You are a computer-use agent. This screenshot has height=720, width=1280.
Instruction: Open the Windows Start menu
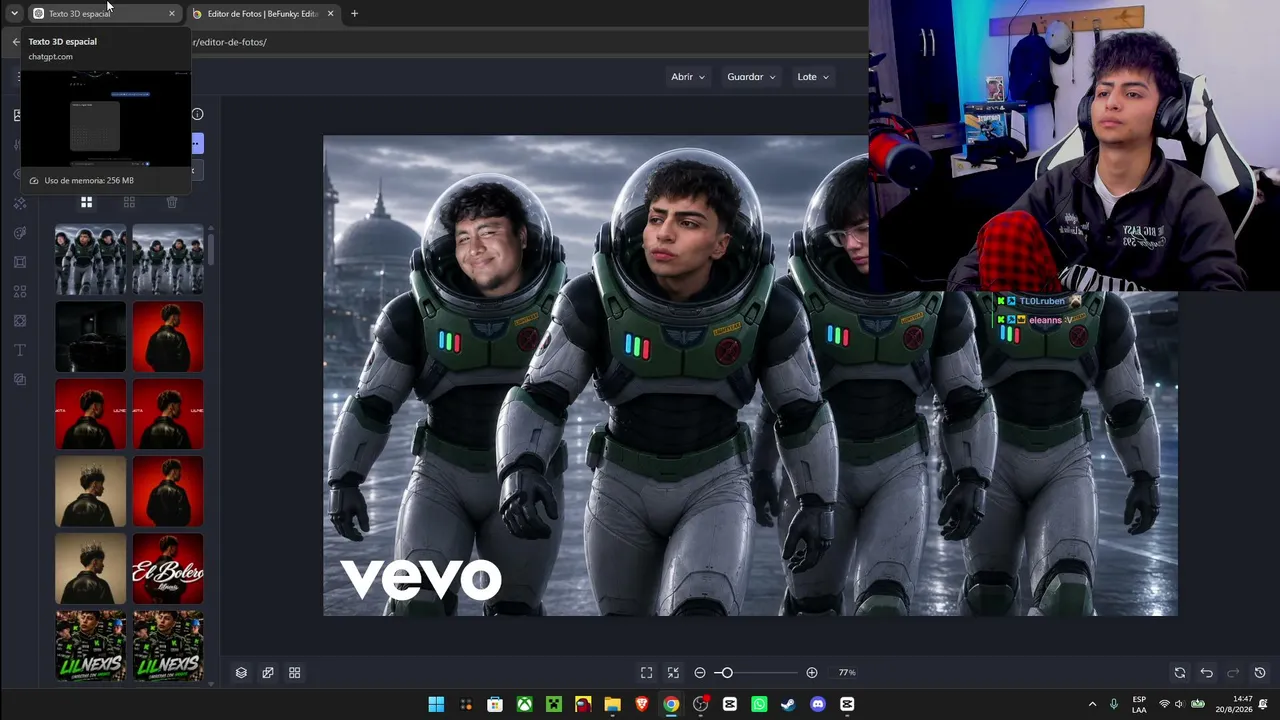[436, 704]
